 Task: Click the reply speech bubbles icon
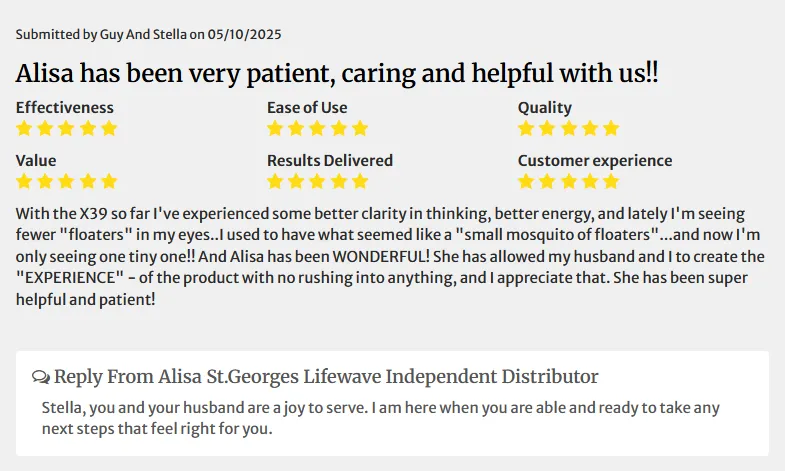click(41, 377)
